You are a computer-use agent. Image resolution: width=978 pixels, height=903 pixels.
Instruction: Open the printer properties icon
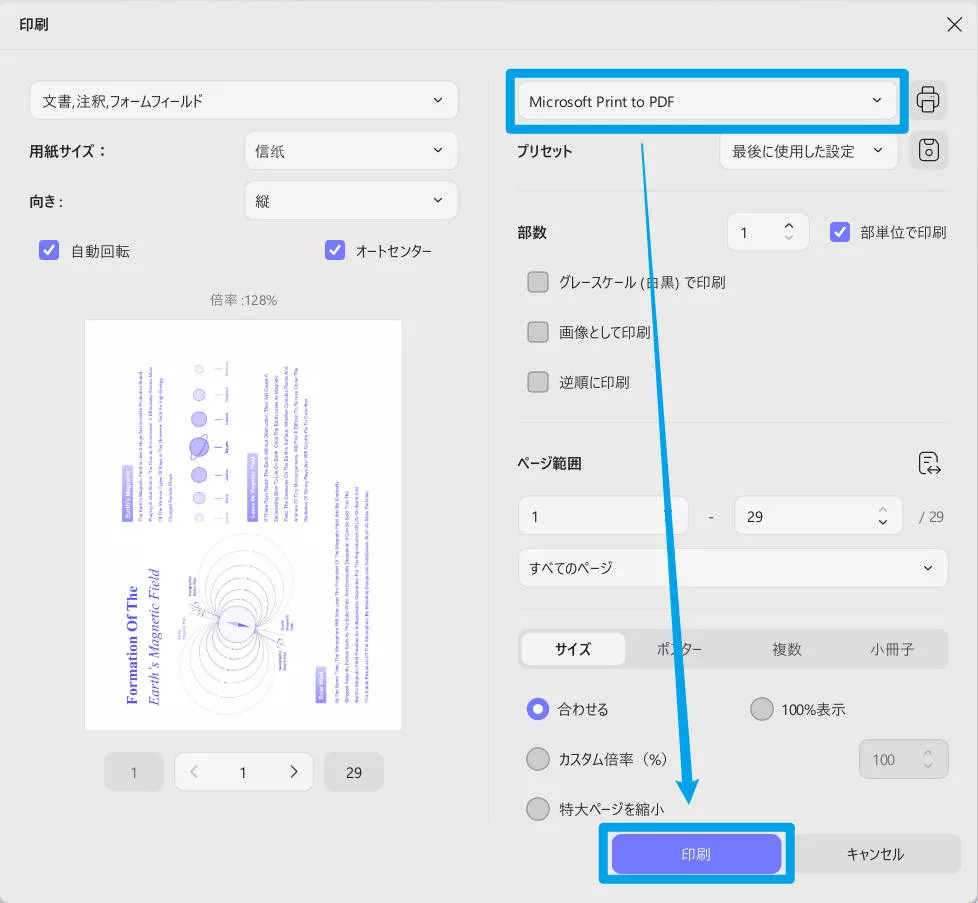coord(928,99)
